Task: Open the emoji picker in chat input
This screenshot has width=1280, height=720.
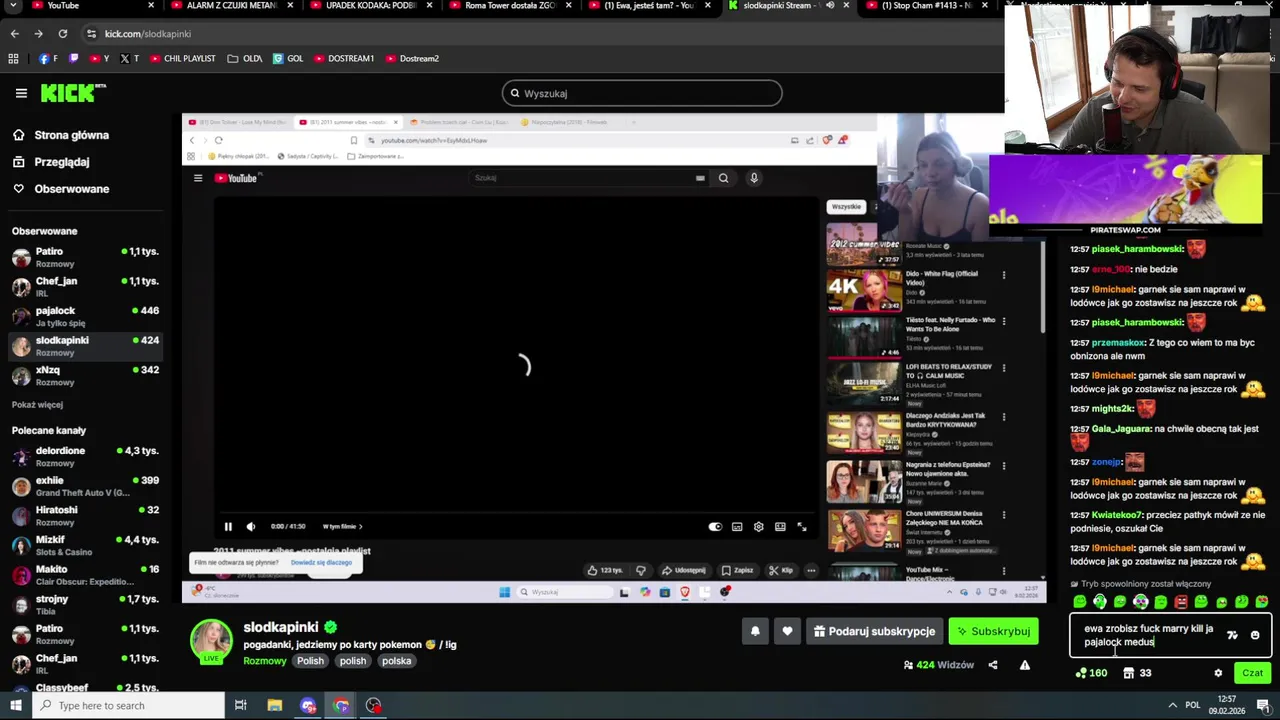Action: [1255, 635]
